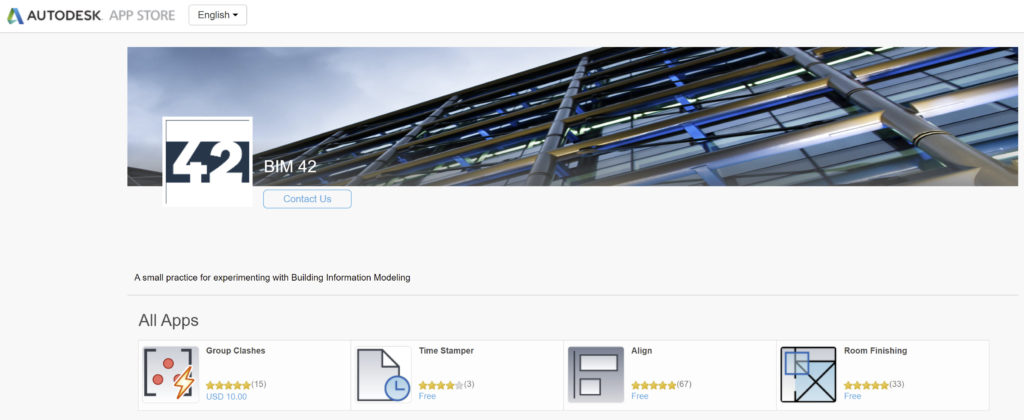Viewport: 1024px width, 420px height.
Task: Click the USD 10.00 price label
Action: click(x=227, y=396)
